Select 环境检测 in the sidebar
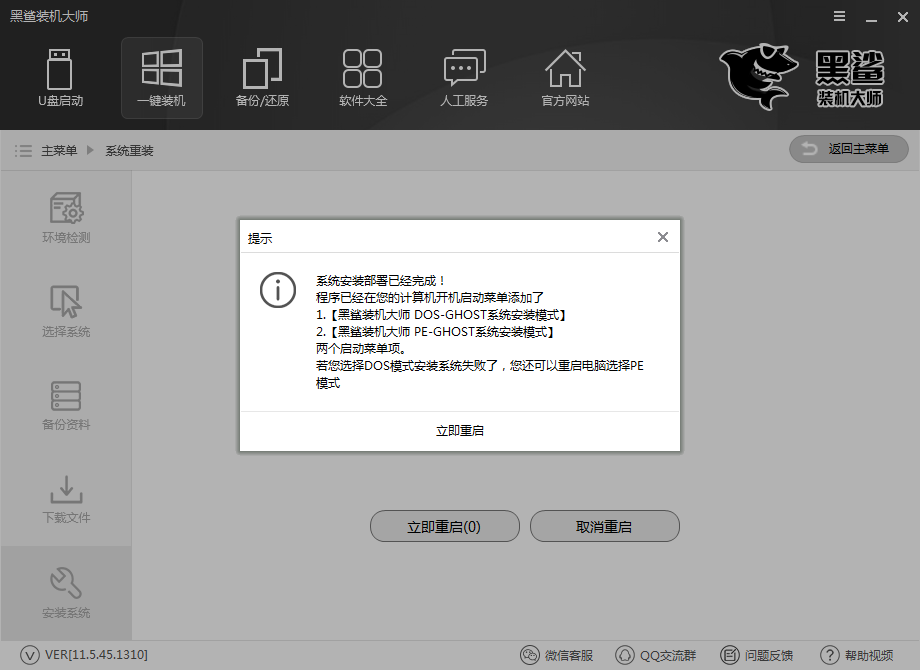The height and width of the screenshot is (670, 920). (65, 220)
